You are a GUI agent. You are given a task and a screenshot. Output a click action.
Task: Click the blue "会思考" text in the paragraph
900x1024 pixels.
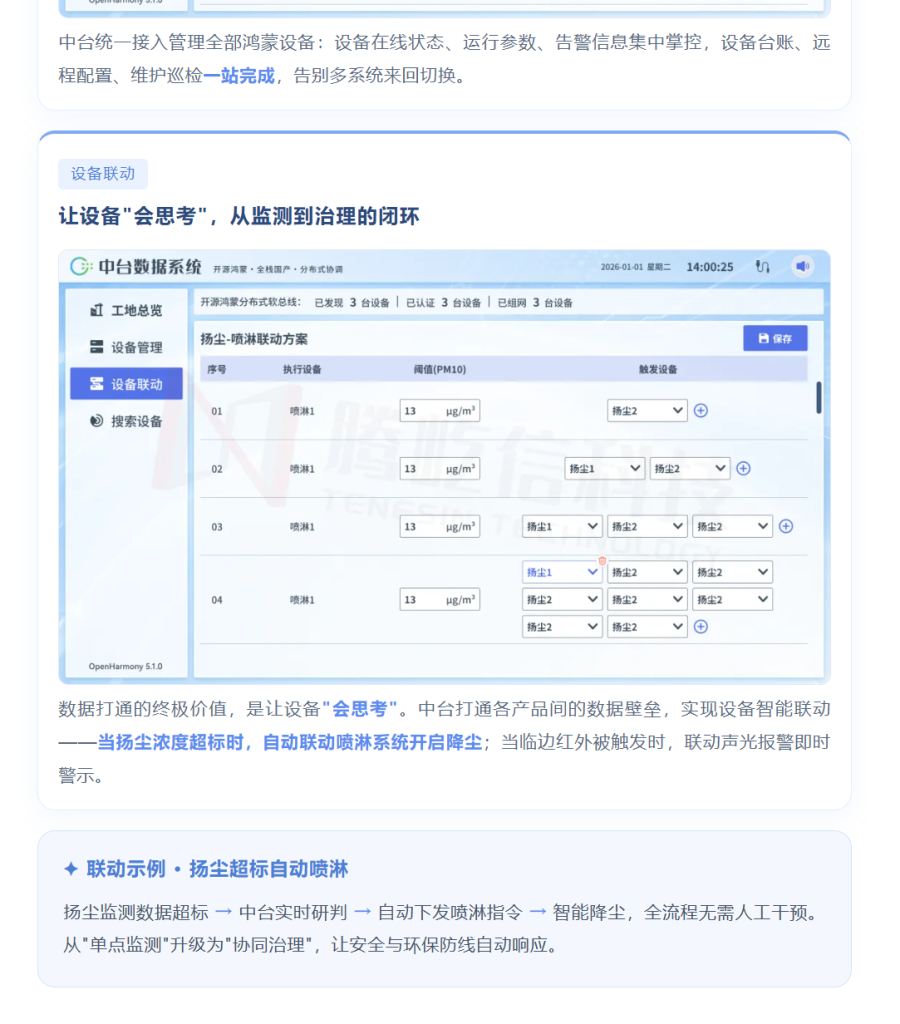tap(360, 709)
